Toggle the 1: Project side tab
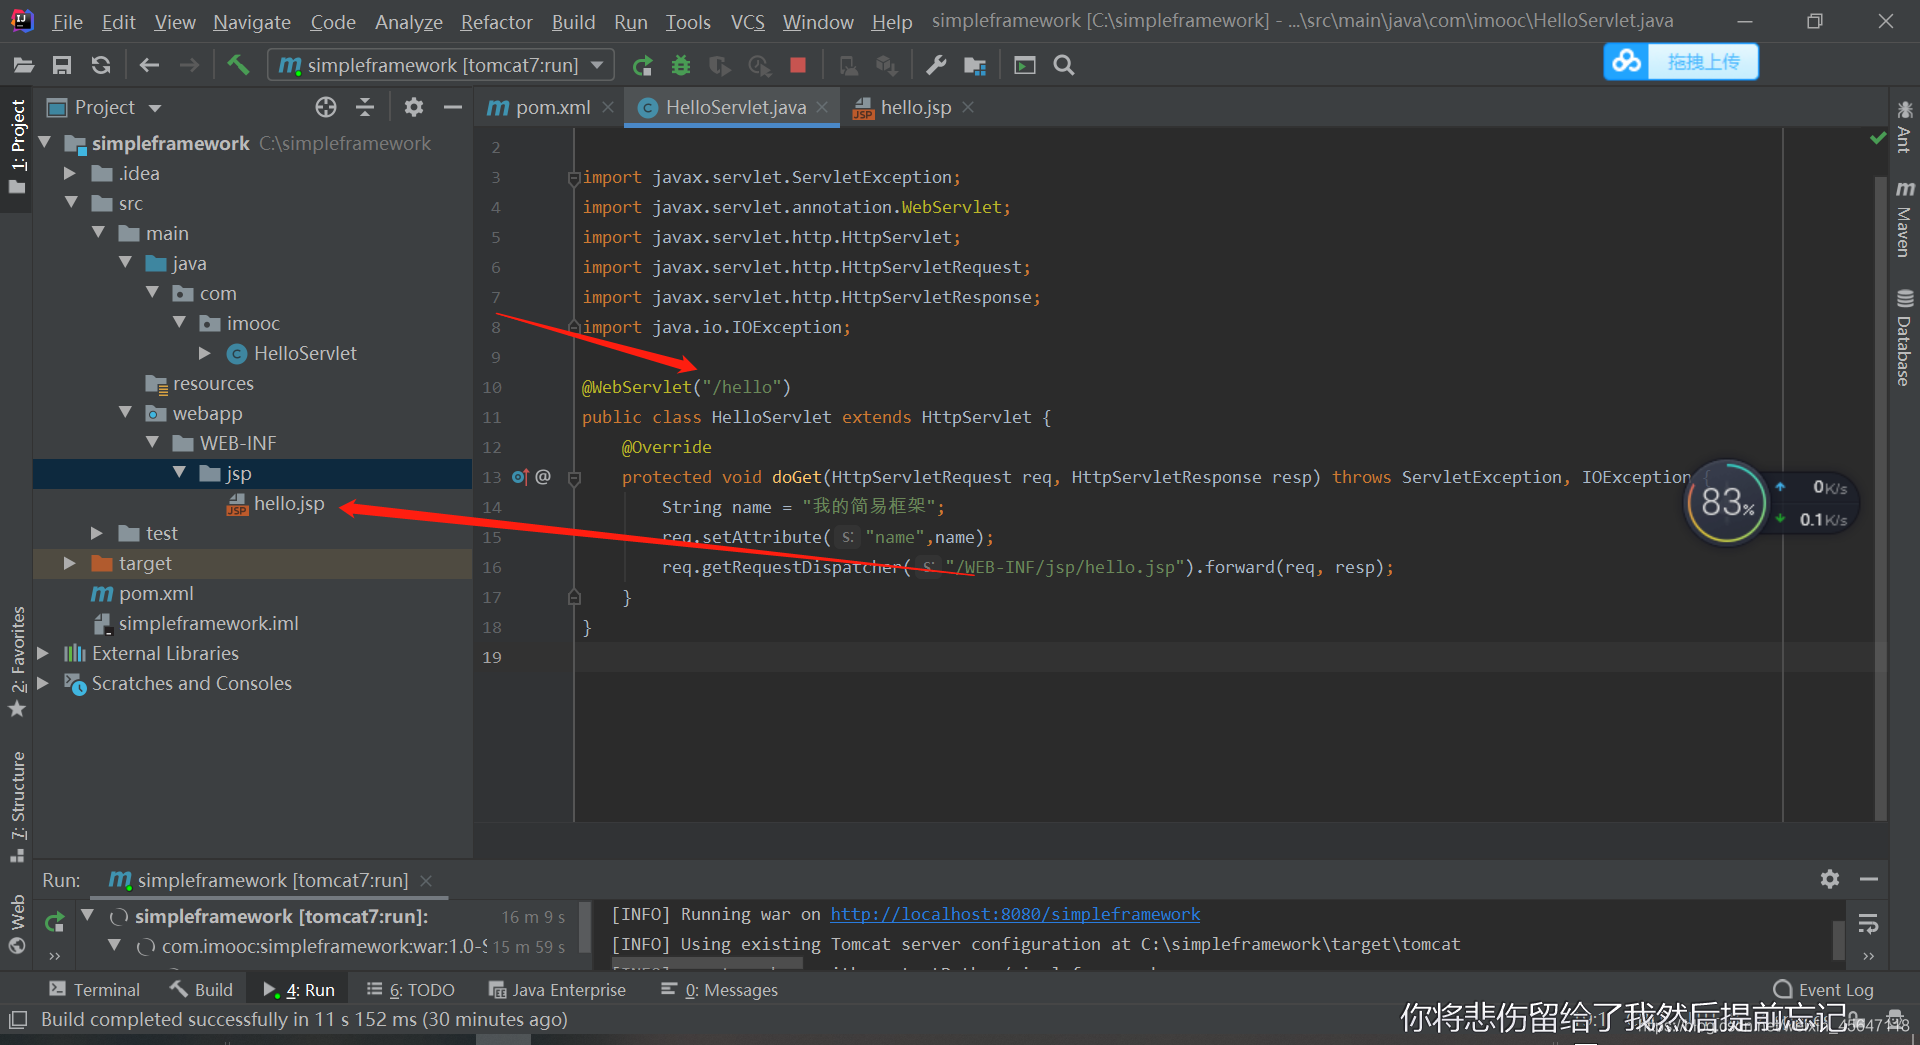1920x1045 pixels. click(17, 147)
